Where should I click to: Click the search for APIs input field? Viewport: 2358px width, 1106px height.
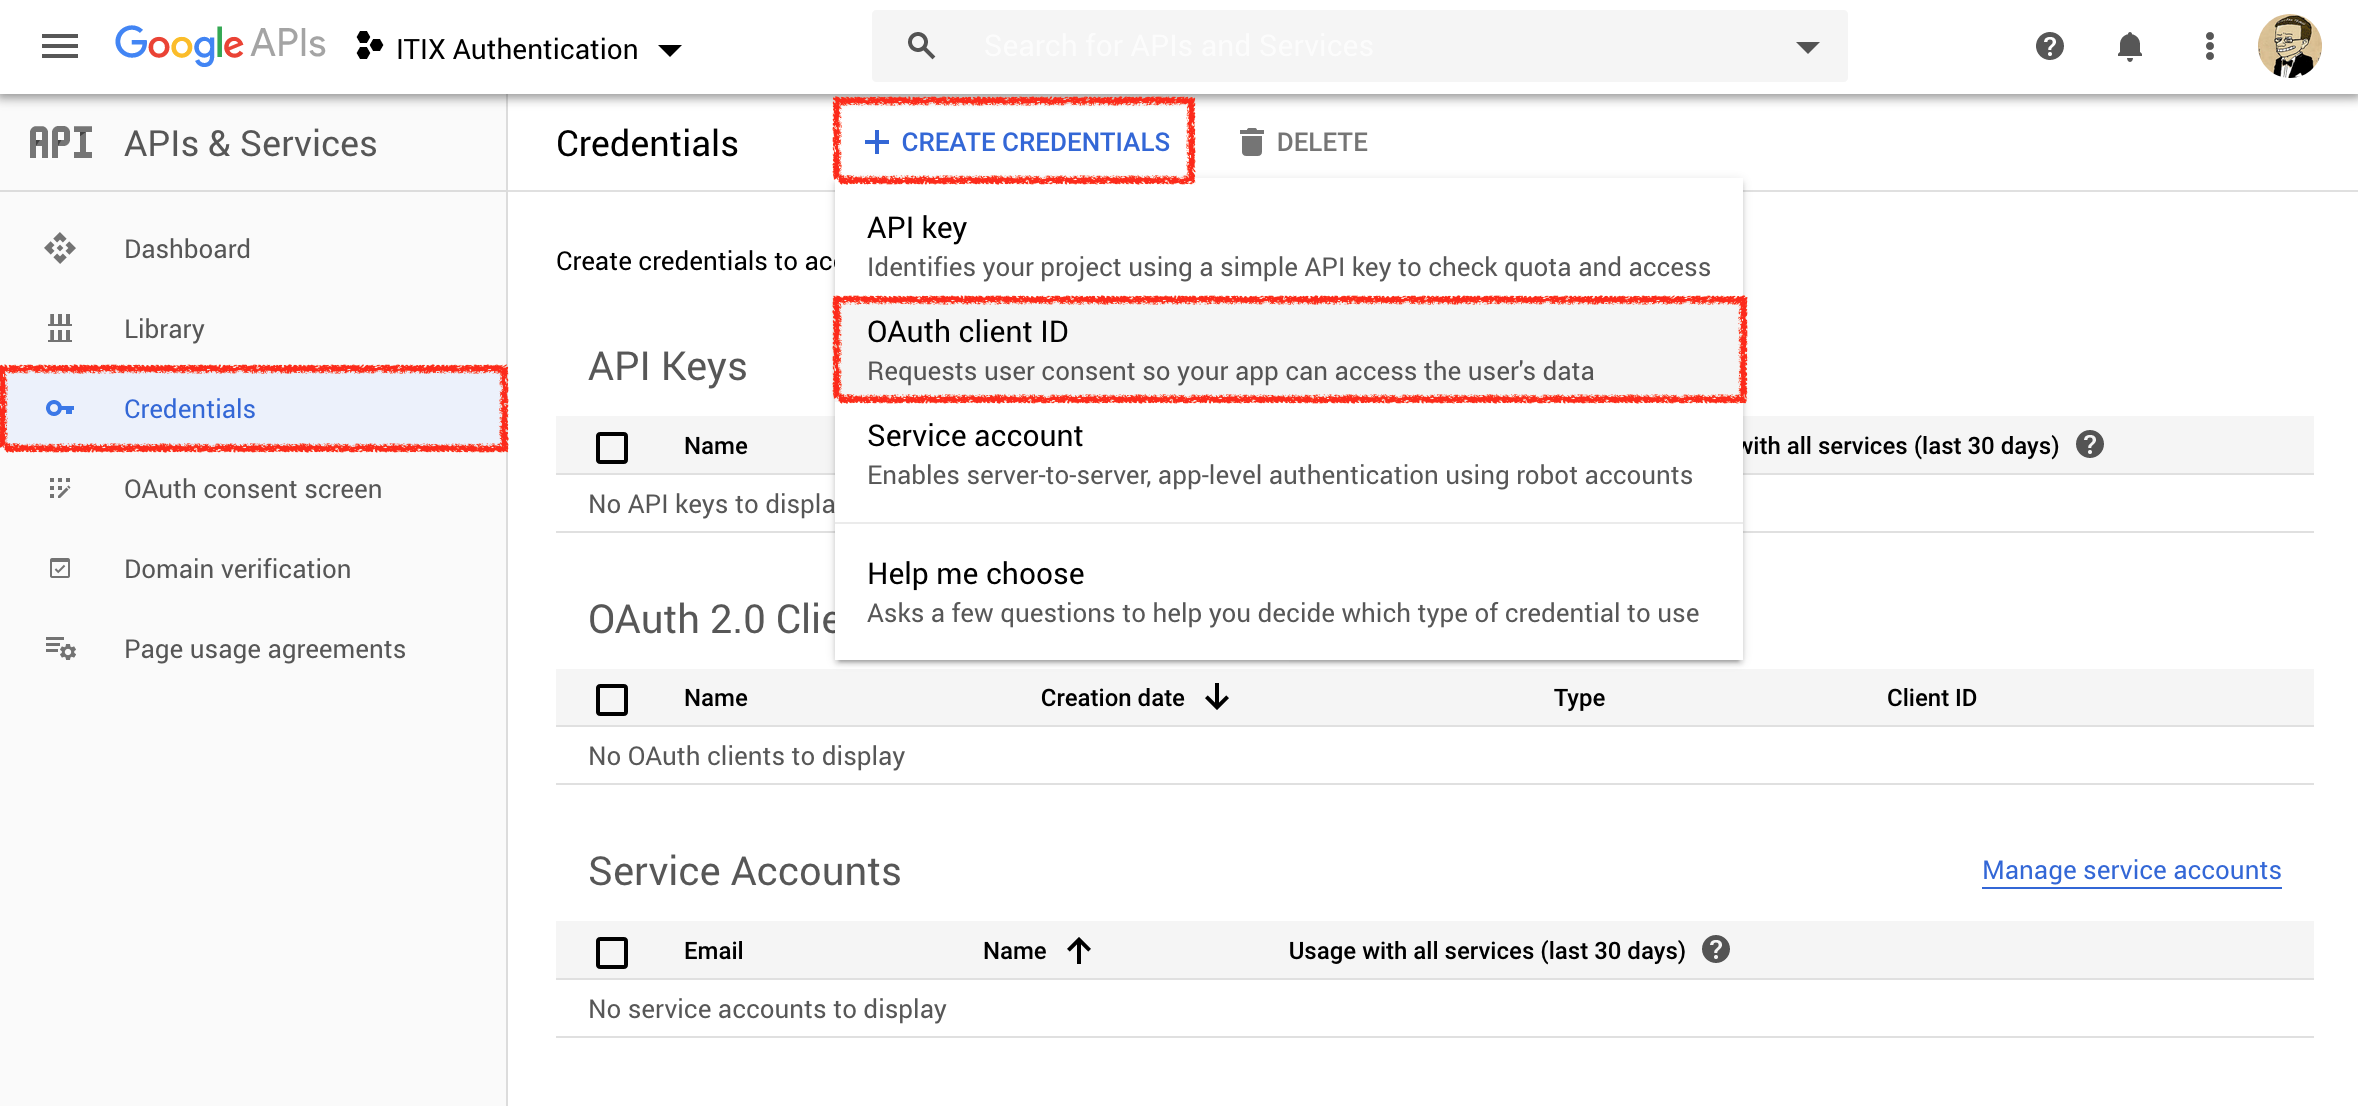1370,46
